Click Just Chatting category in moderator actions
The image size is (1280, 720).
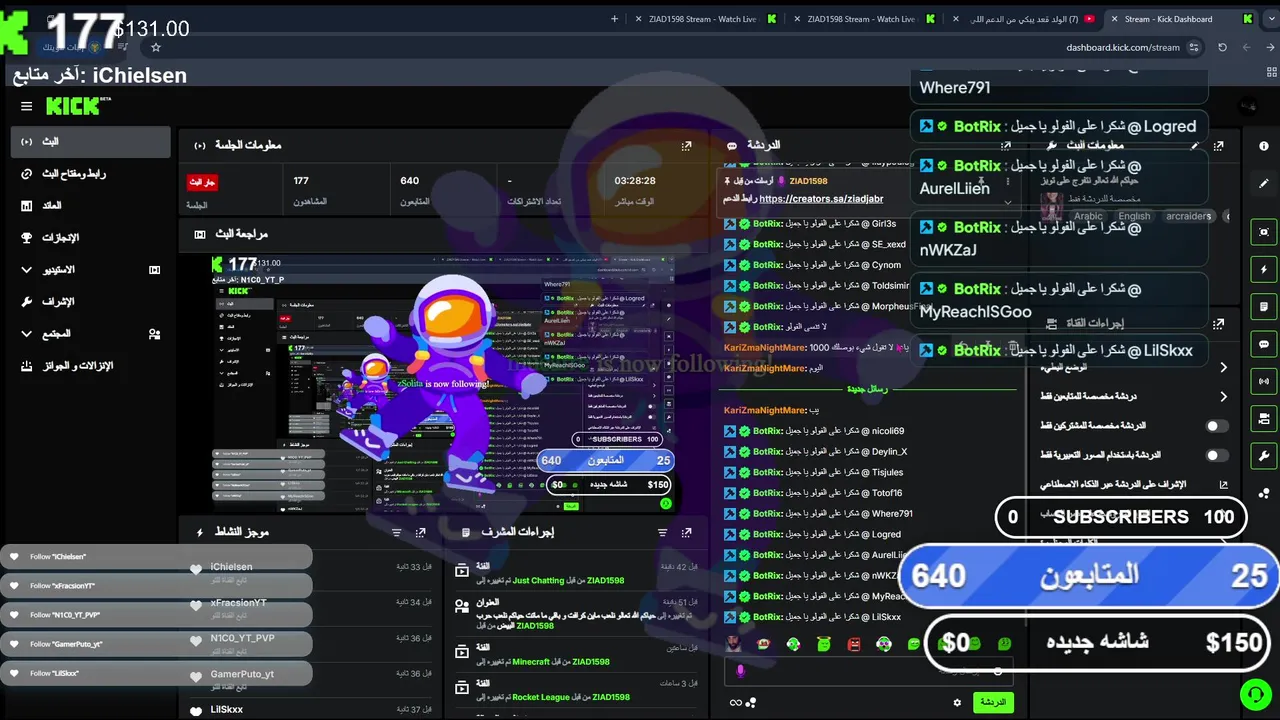pyautogui.click(x=539, y=581)
